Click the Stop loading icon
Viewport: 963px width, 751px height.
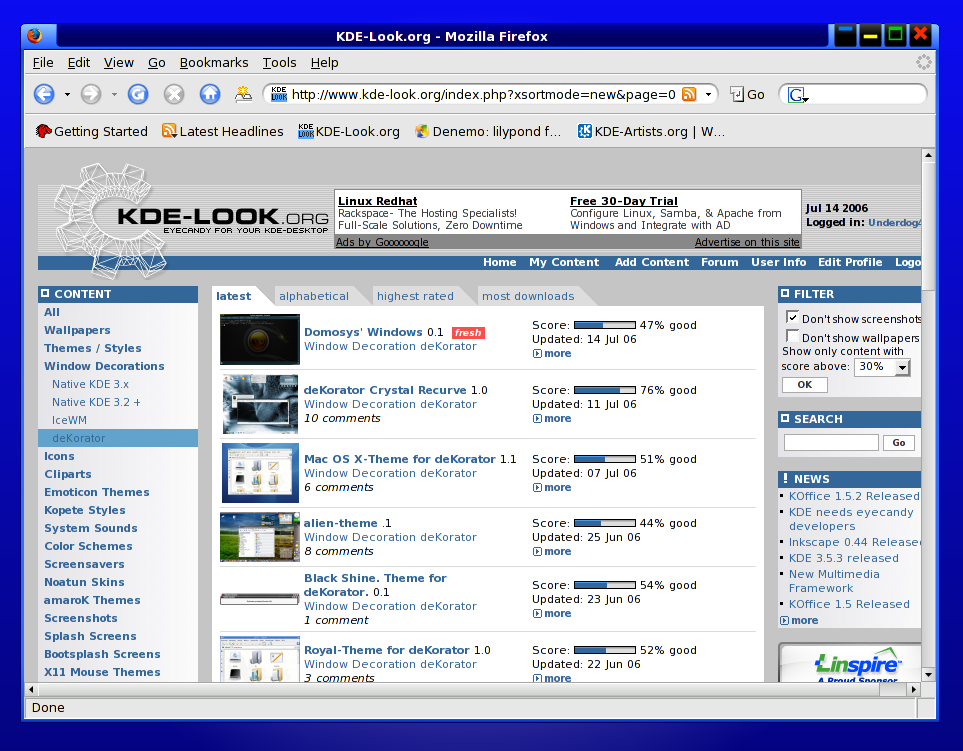[174, 94]
